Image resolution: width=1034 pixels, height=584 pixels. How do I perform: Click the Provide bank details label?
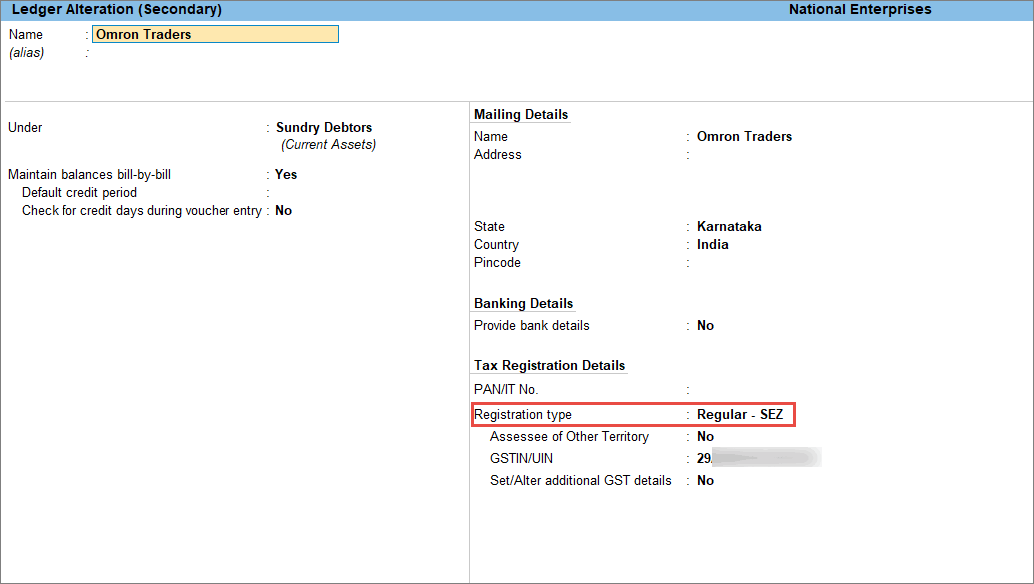point(532,326)
